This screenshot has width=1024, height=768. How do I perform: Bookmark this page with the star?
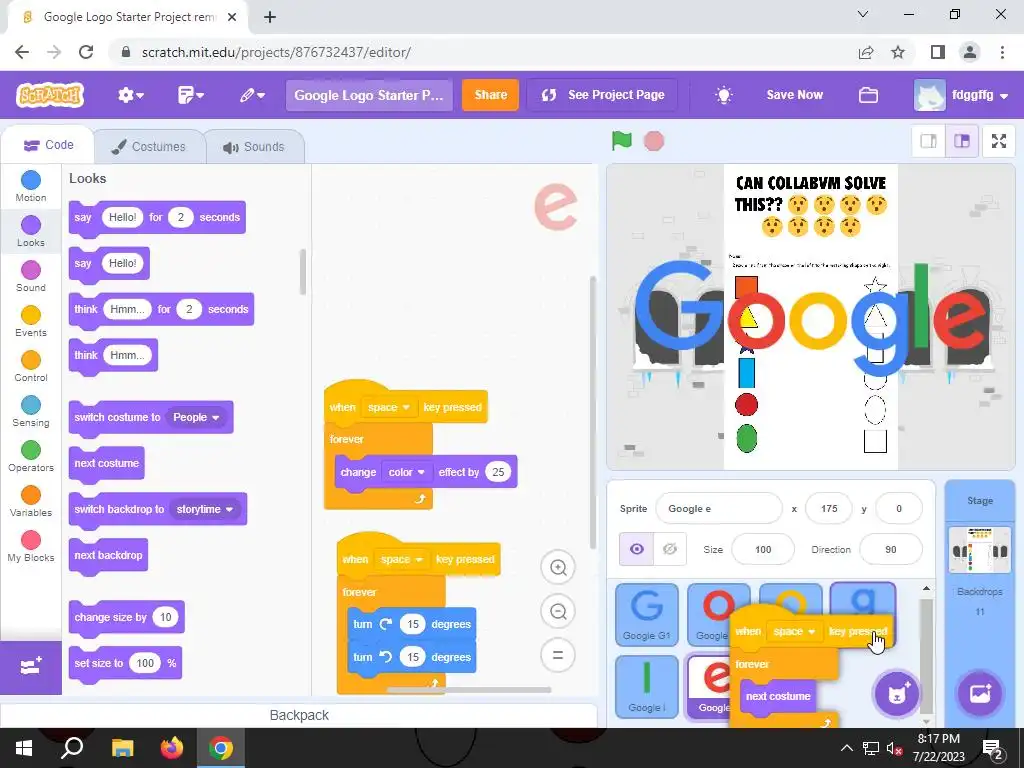[x=898, y=52]
